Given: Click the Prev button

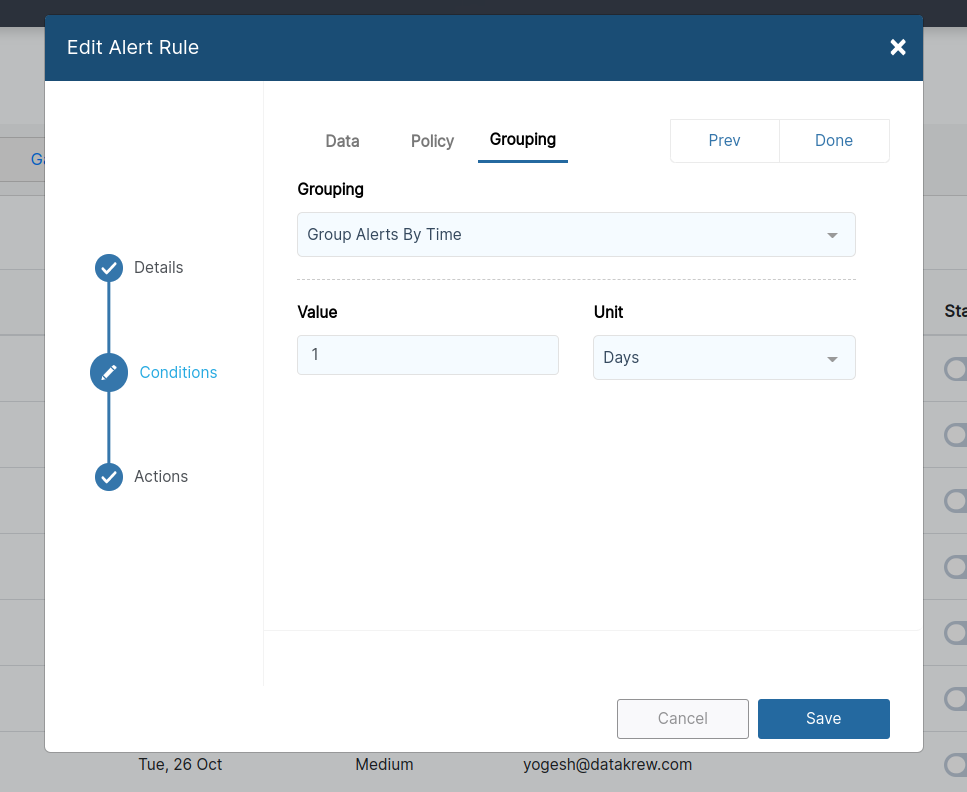Looking at the screenshot, I should [x=724, y=140].
